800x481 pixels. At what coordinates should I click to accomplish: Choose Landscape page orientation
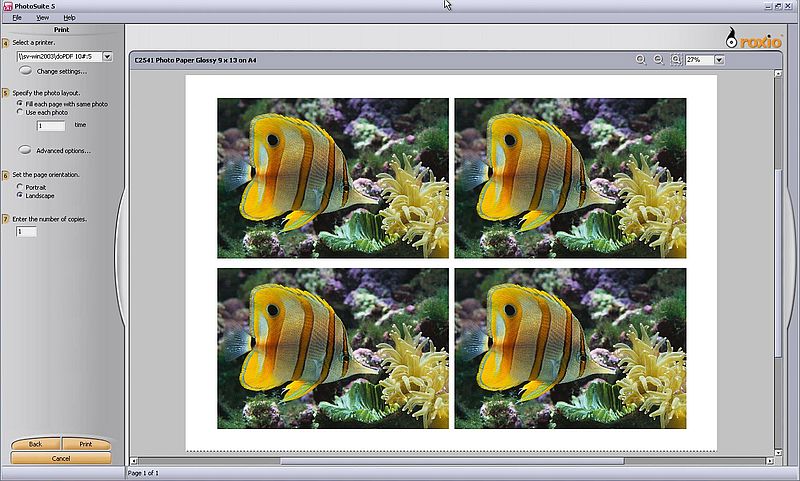coord(20,195)
